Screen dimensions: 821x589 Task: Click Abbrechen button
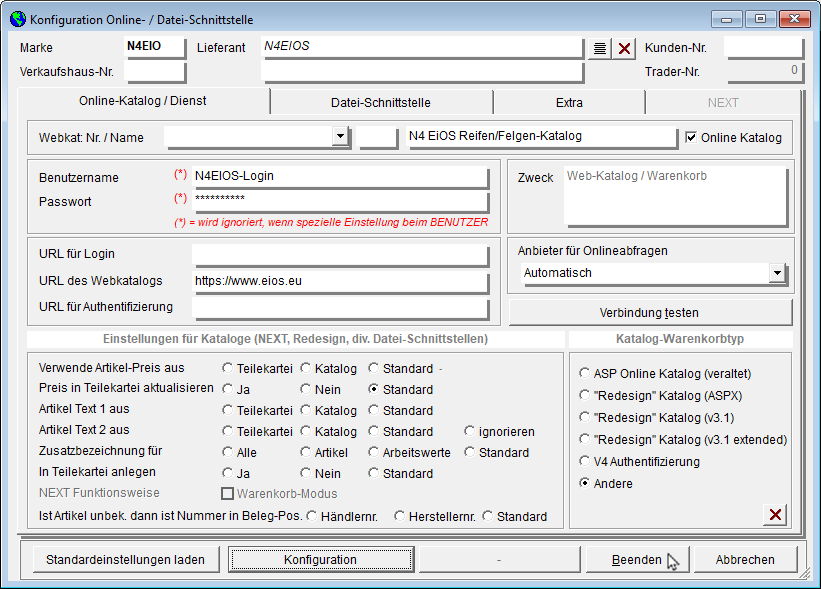746,560
